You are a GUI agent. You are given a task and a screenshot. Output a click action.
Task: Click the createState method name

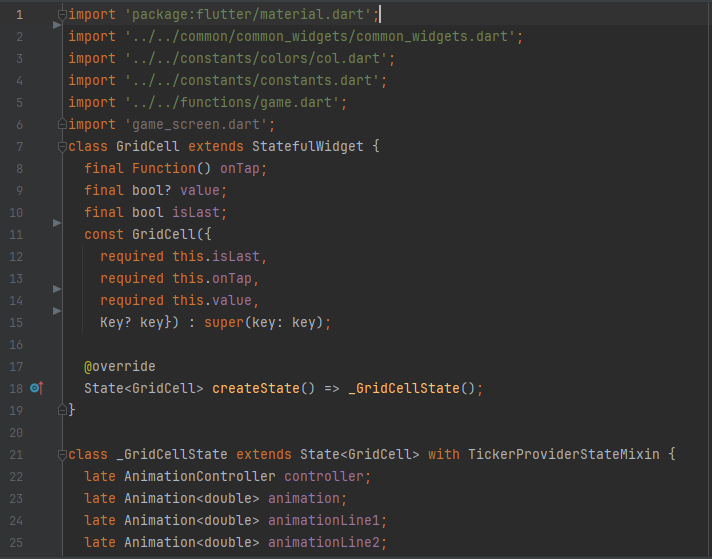256,388
